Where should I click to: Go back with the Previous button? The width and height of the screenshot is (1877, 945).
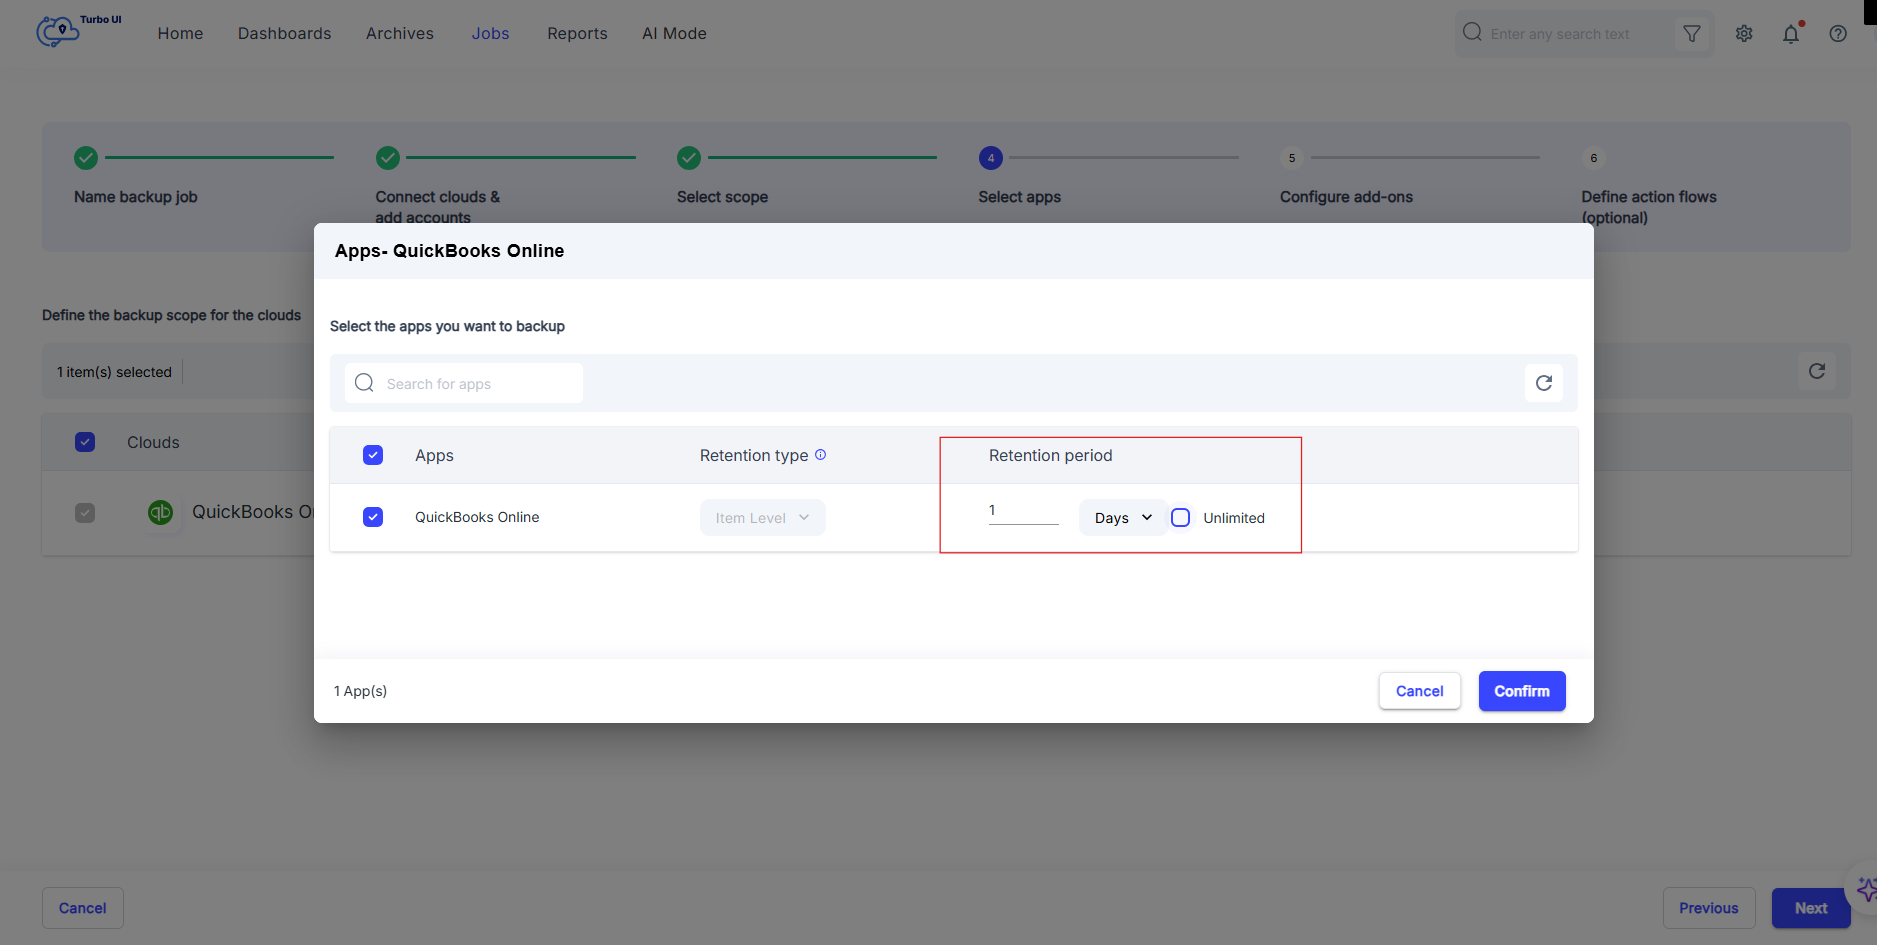(1709, 908)
